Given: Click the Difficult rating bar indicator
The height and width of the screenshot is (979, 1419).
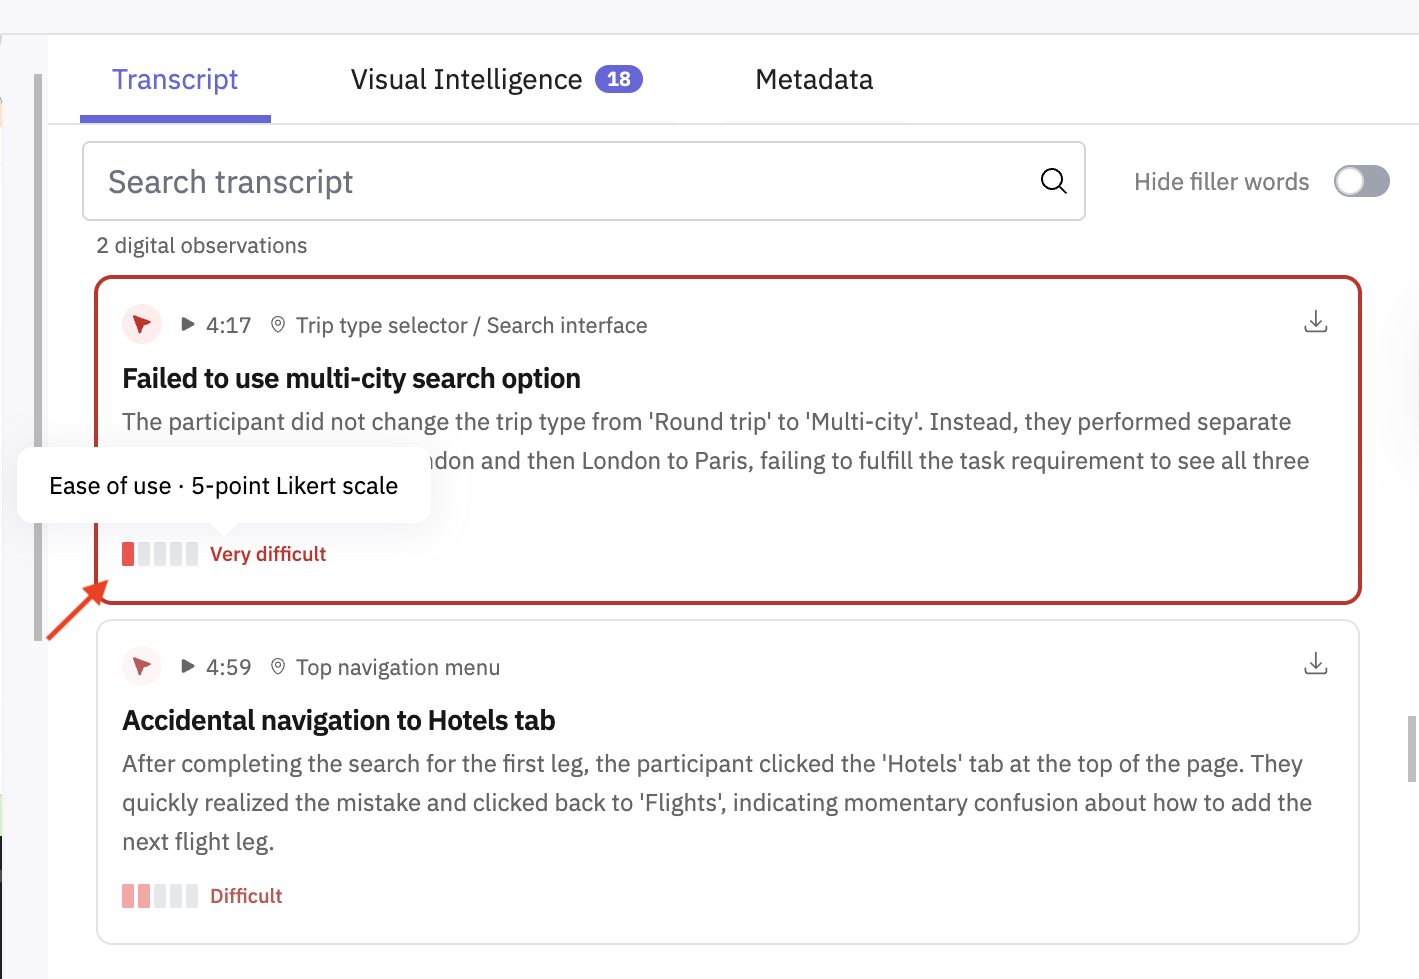Looking at the screenshot, I should tap(160, 896).
